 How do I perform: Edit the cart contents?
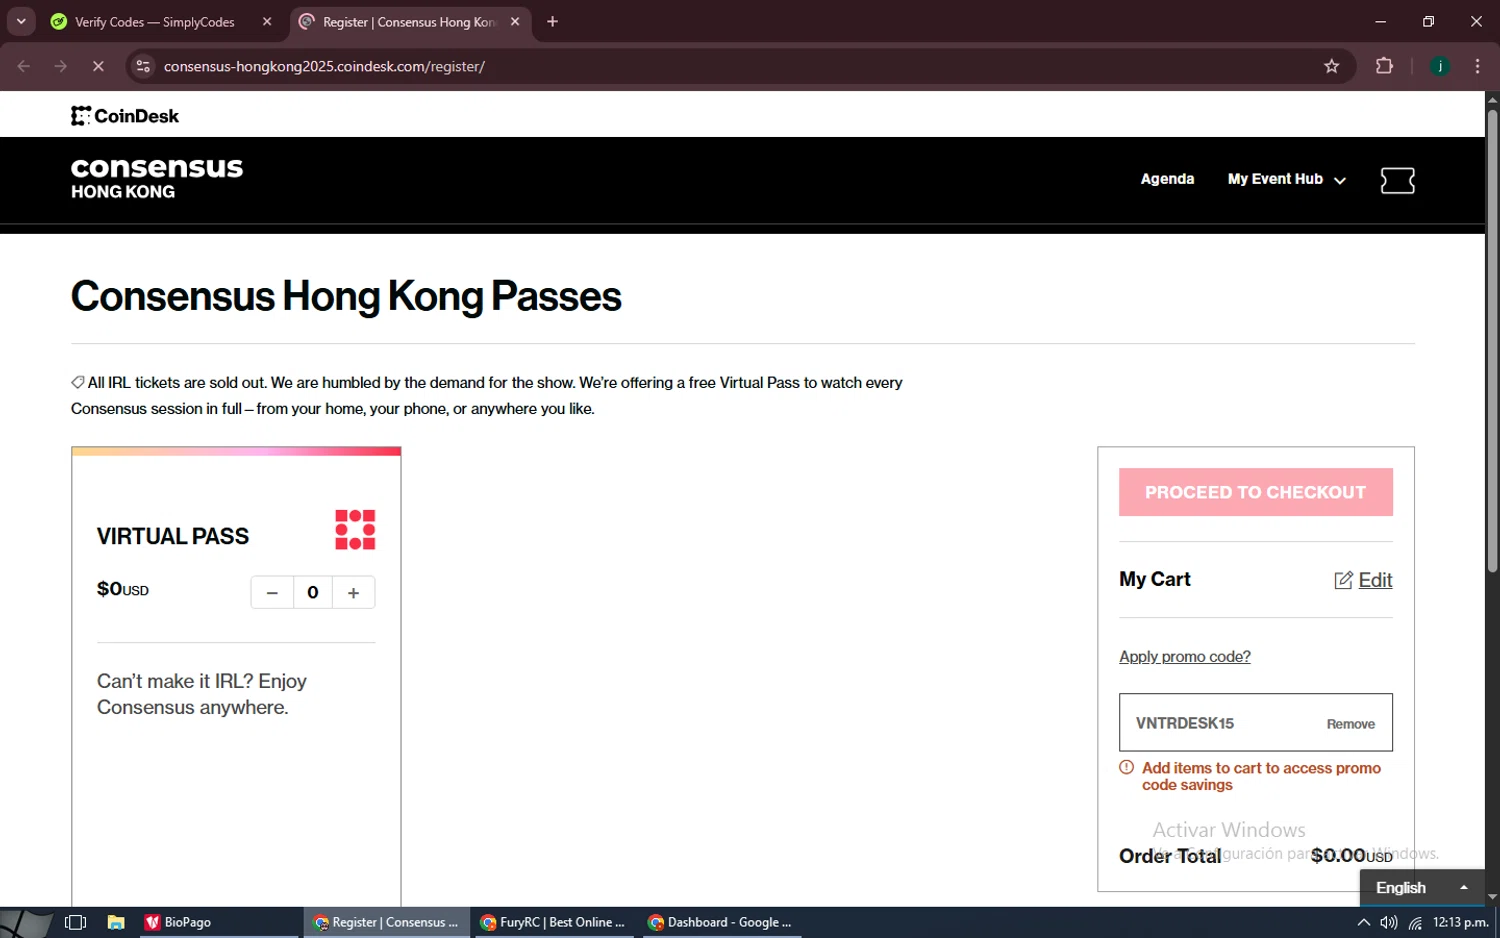click(1364, 580)
